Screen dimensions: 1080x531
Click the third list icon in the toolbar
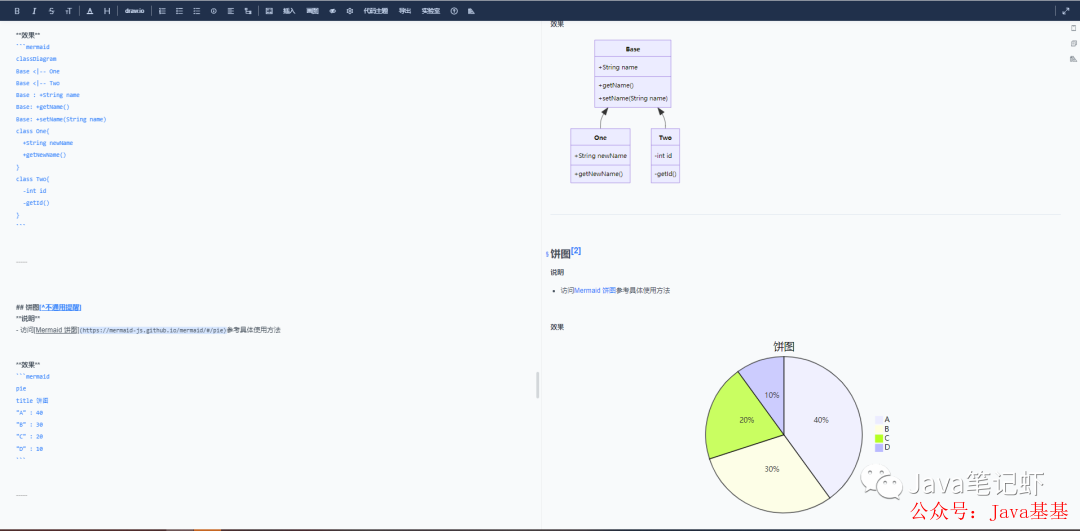point(197,11)
